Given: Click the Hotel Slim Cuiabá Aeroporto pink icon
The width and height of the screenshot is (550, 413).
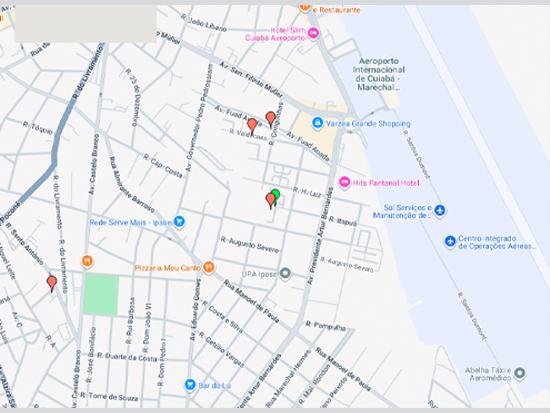Looking at the screenshot, I should pos(314,34).
